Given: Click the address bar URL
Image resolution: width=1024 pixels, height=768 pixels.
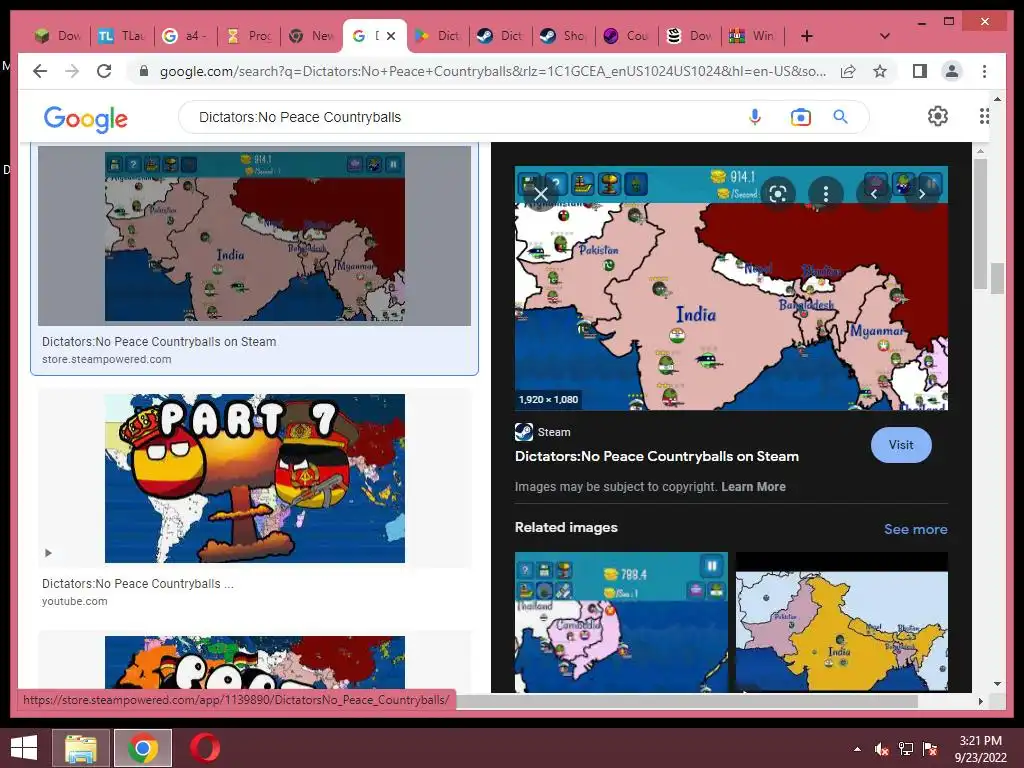Looking at the screenshot, I should coord(493,71).
